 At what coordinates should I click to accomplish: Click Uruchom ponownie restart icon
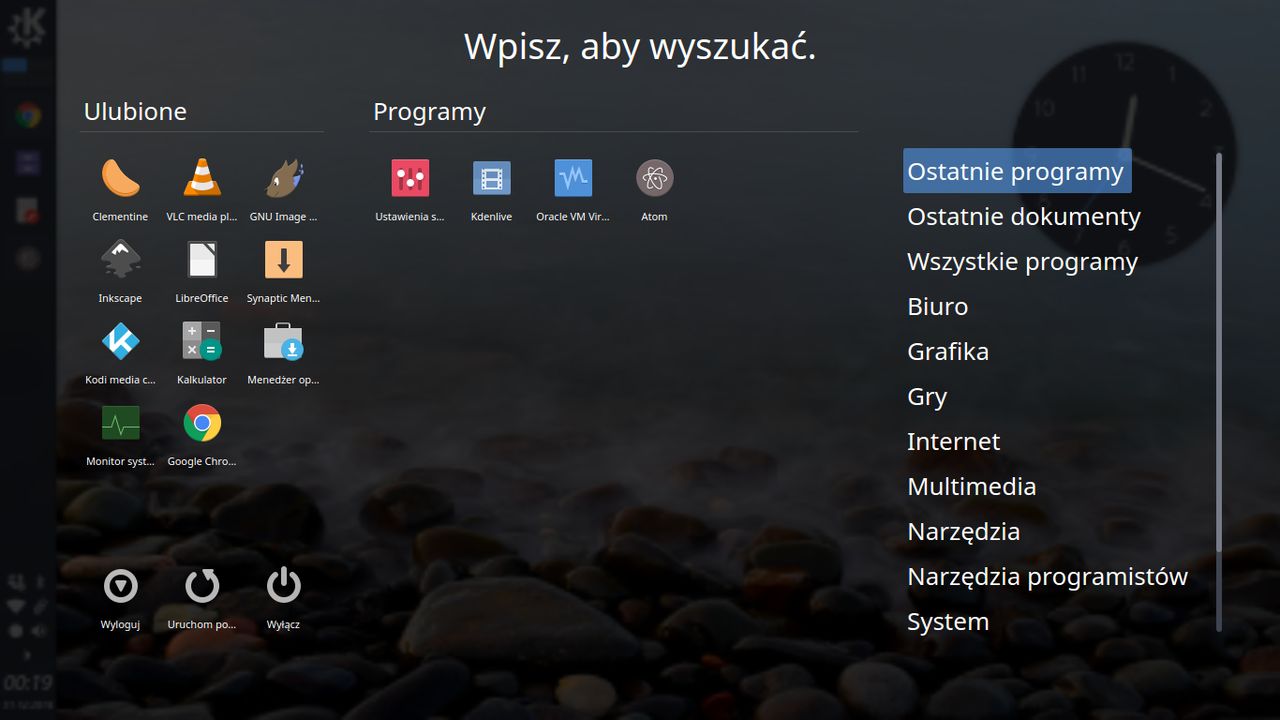click(x=202, y=586)
